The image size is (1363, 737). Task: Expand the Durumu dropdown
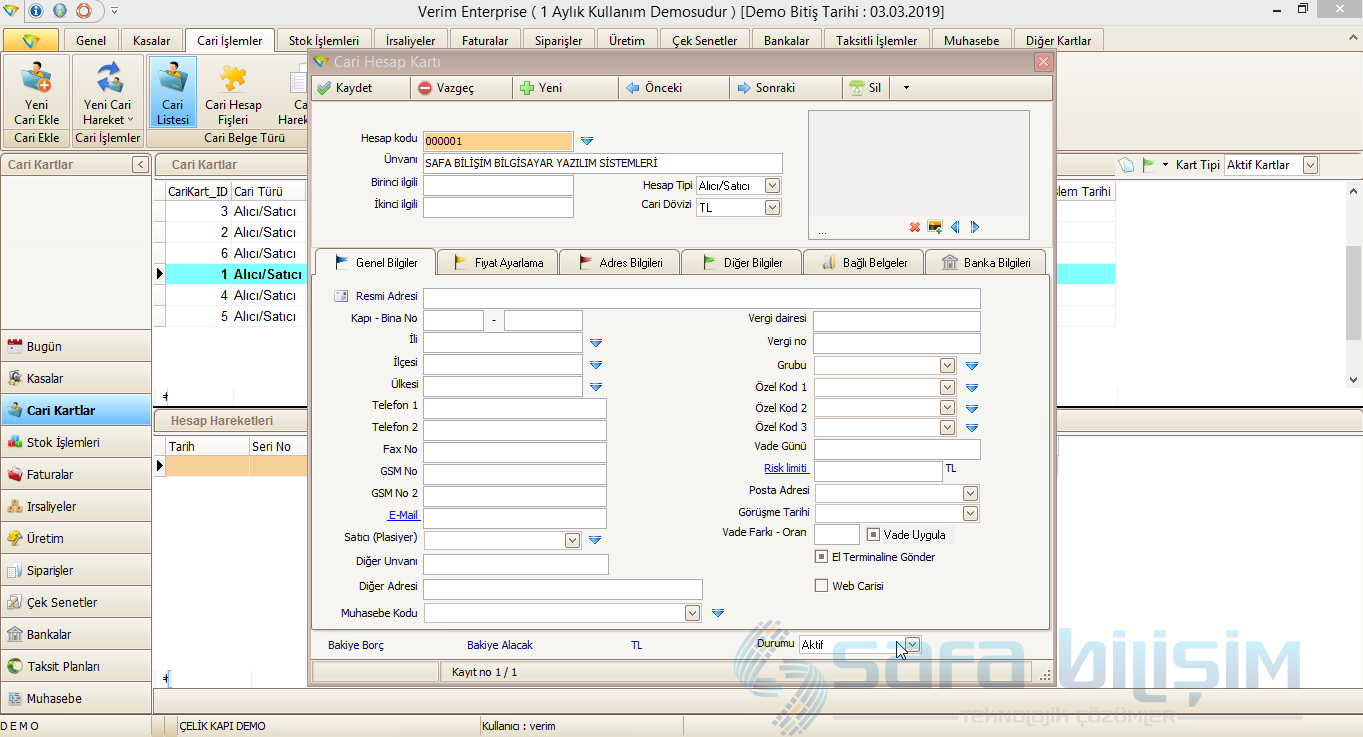912,645
